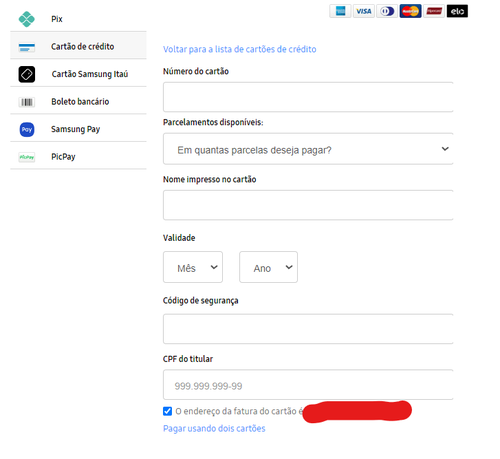Click the barcode icon for Boleto bancário
500x459 pixels.
click(27, 102)
